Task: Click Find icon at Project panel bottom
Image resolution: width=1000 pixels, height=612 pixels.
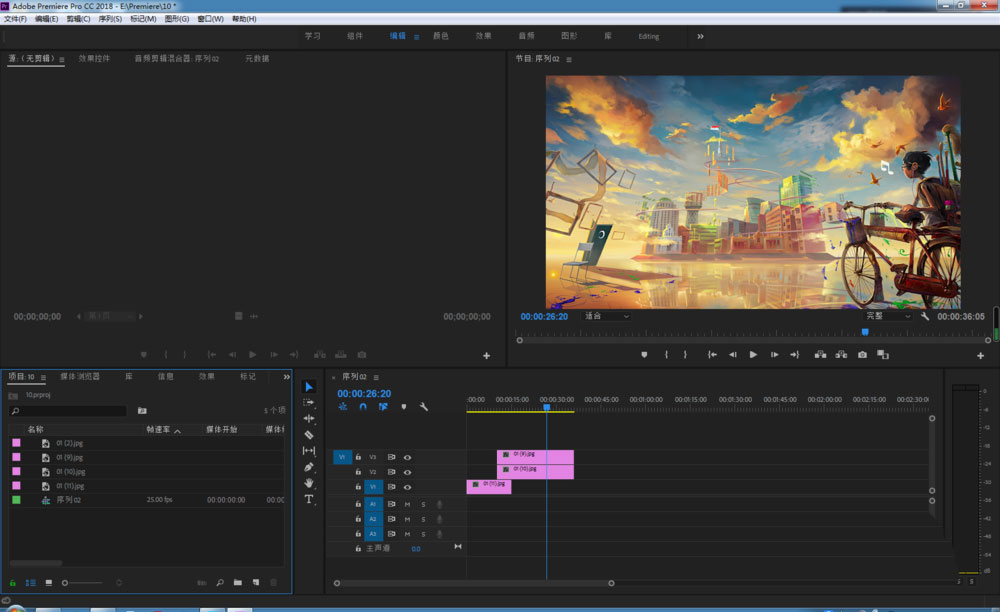Action: (220, 583)
